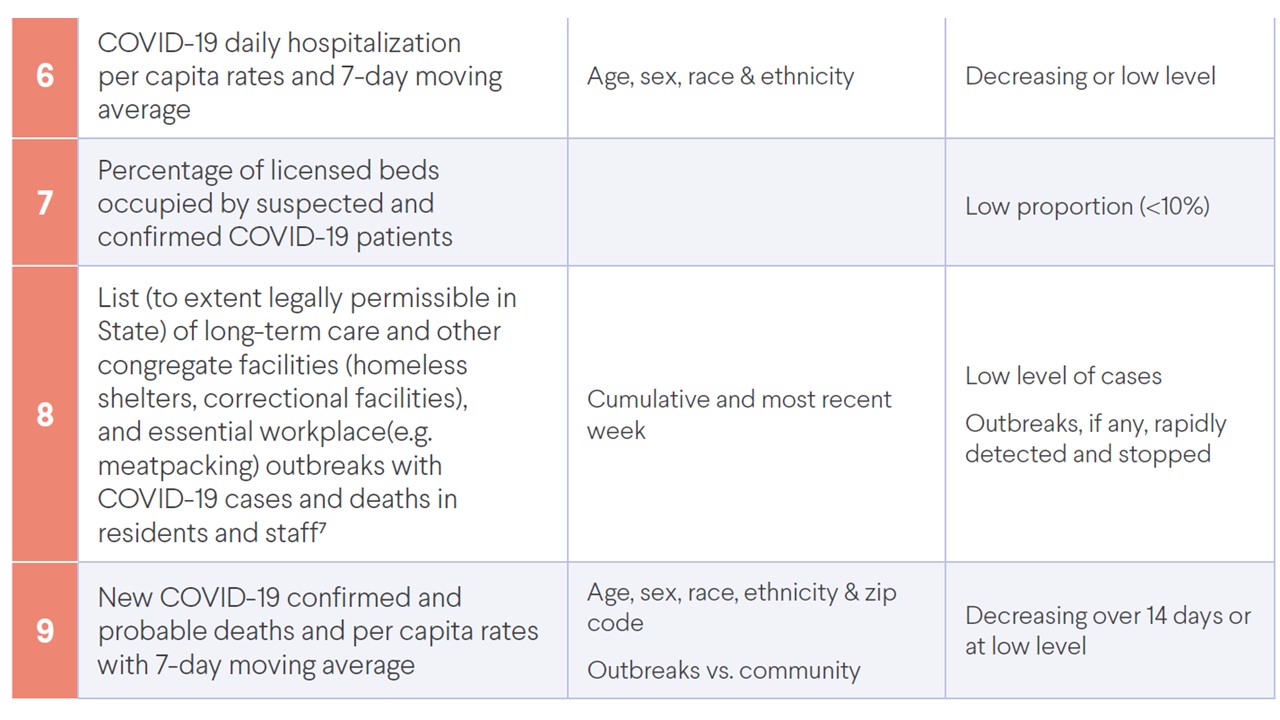
Task: Select the 'Percentage of licensed beds' description
Action: coord(275,203)
